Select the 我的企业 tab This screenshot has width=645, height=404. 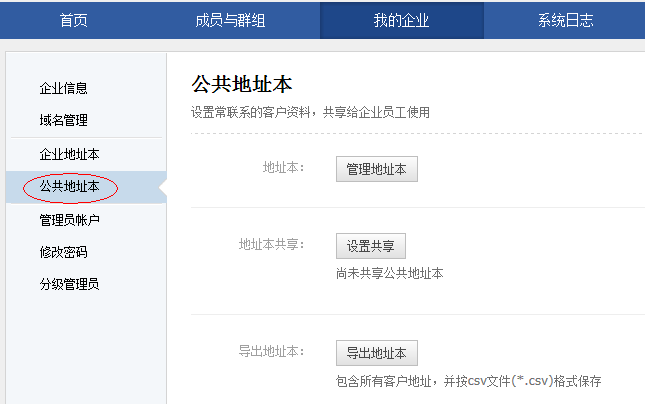401,20
